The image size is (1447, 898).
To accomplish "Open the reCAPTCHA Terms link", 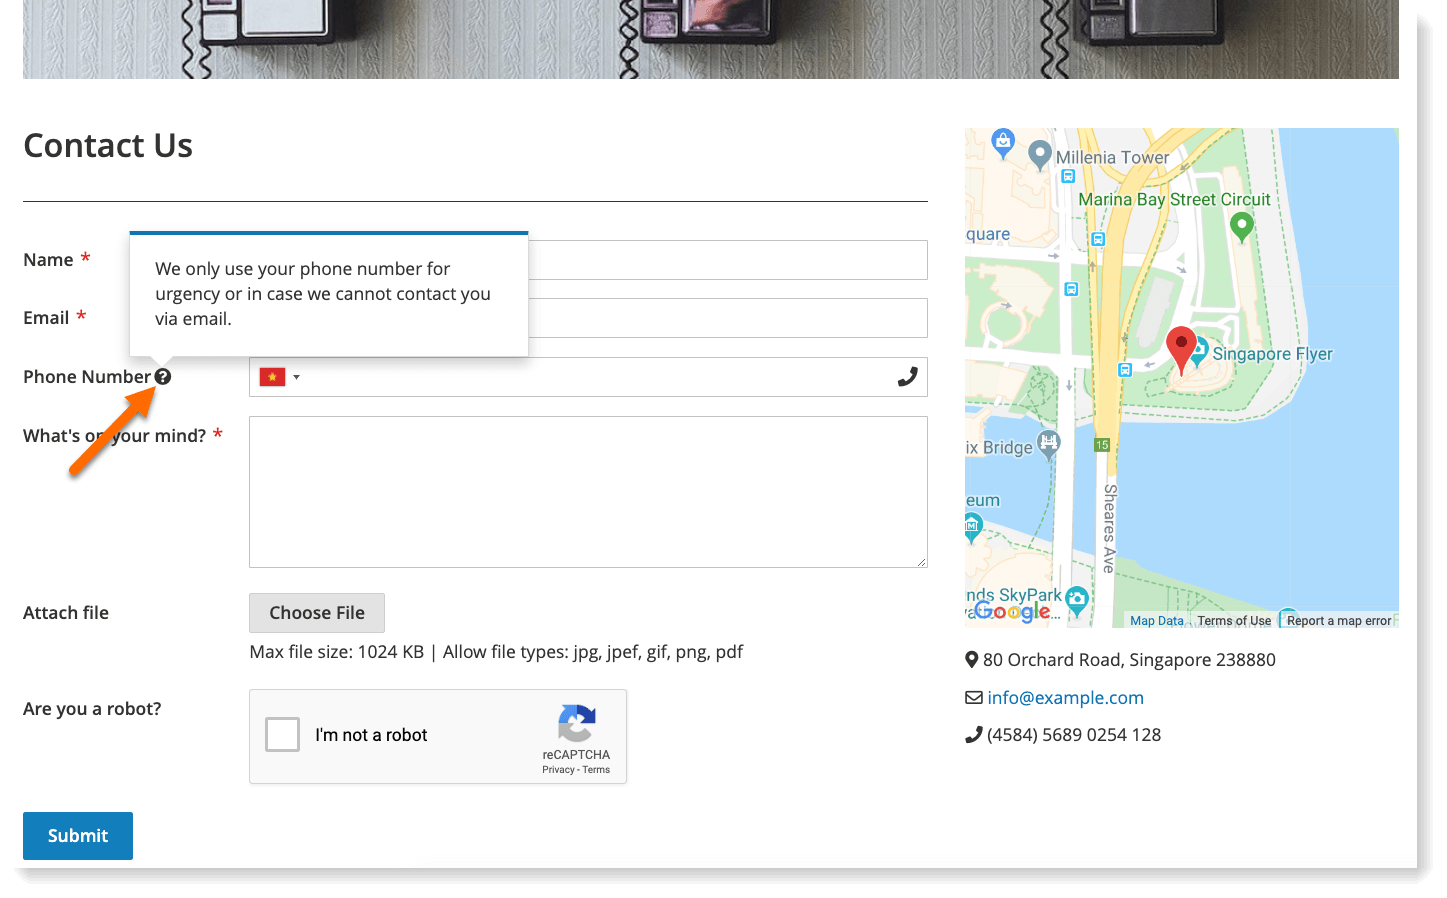I will coord(596,770).
